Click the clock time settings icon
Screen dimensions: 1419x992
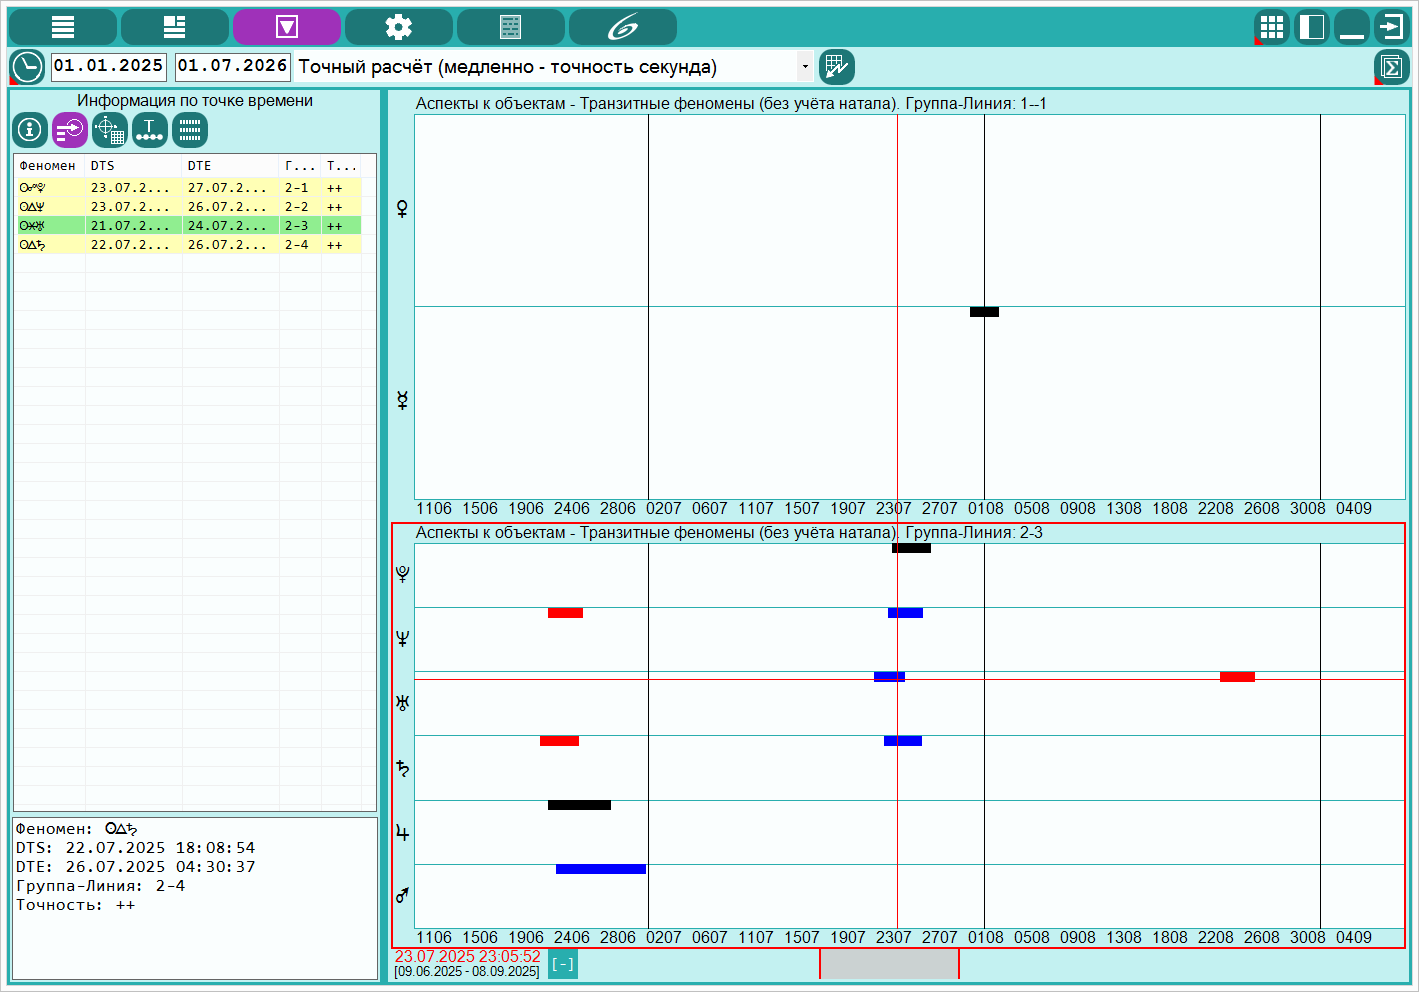(x=27, y=67)
